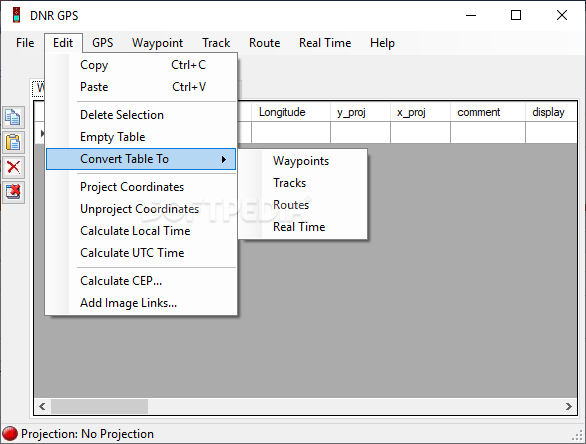This screenshot has width=586, height=444.
Task: Open Add Image Links... dialog
Action: click(x=141, y=303)
